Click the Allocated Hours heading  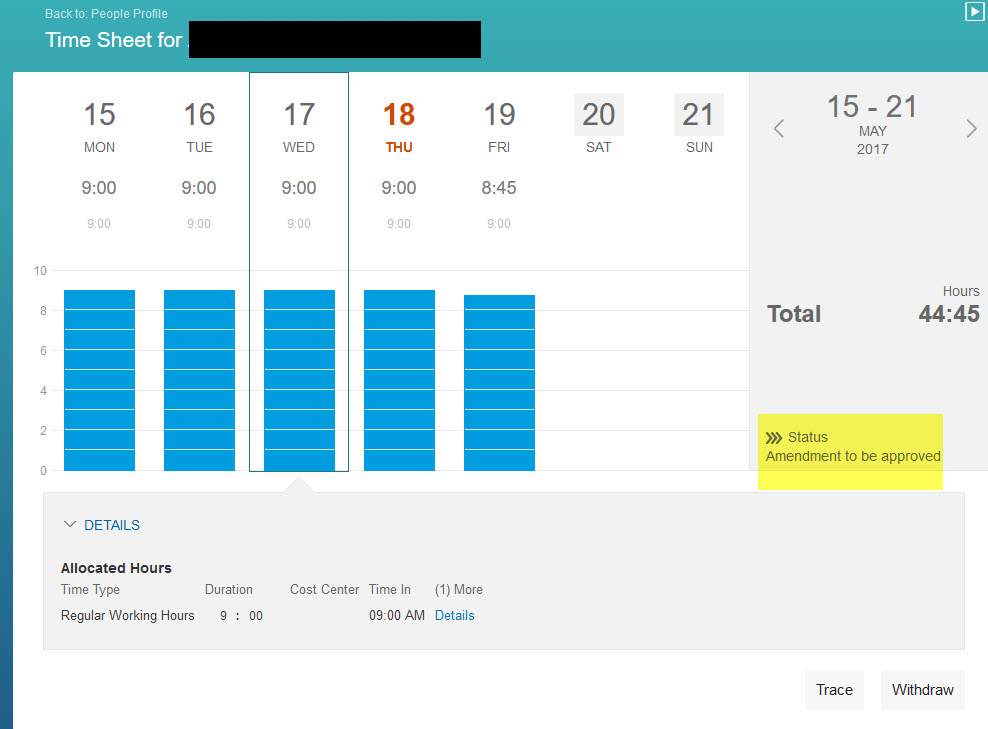(116, 568)
